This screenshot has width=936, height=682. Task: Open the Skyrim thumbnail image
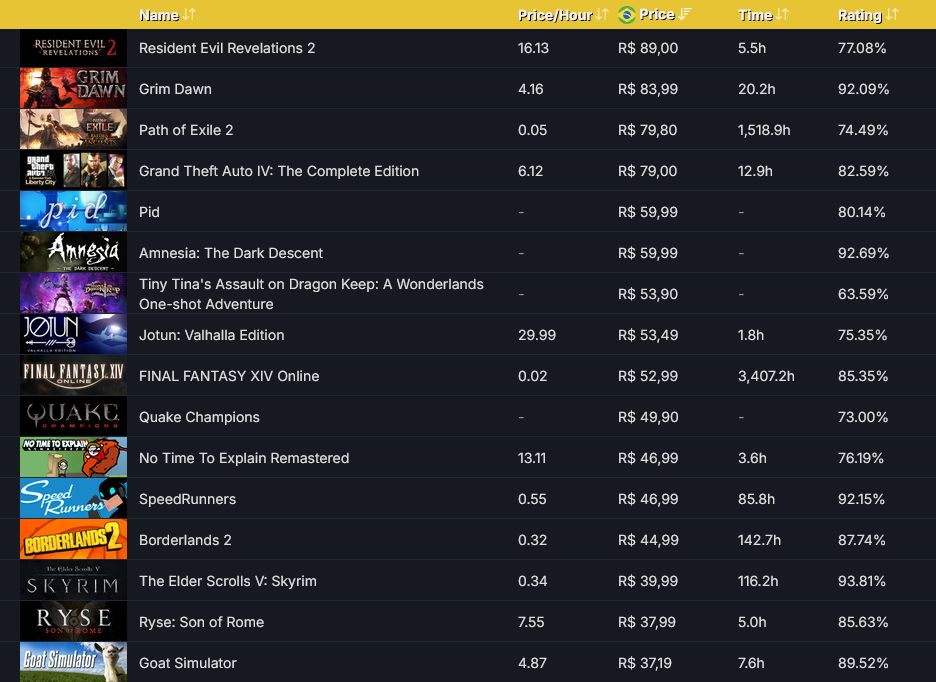[x=73, y=580]
